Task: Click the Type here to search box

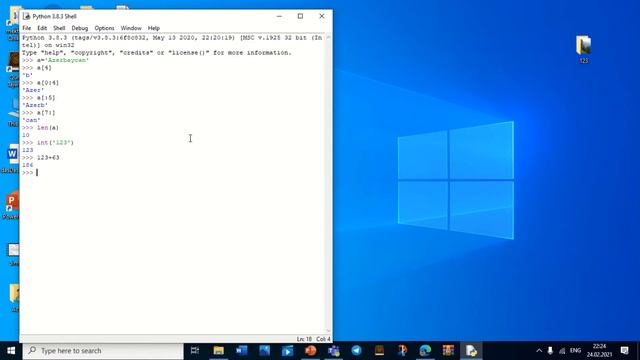Action: (x=103, y=351)
